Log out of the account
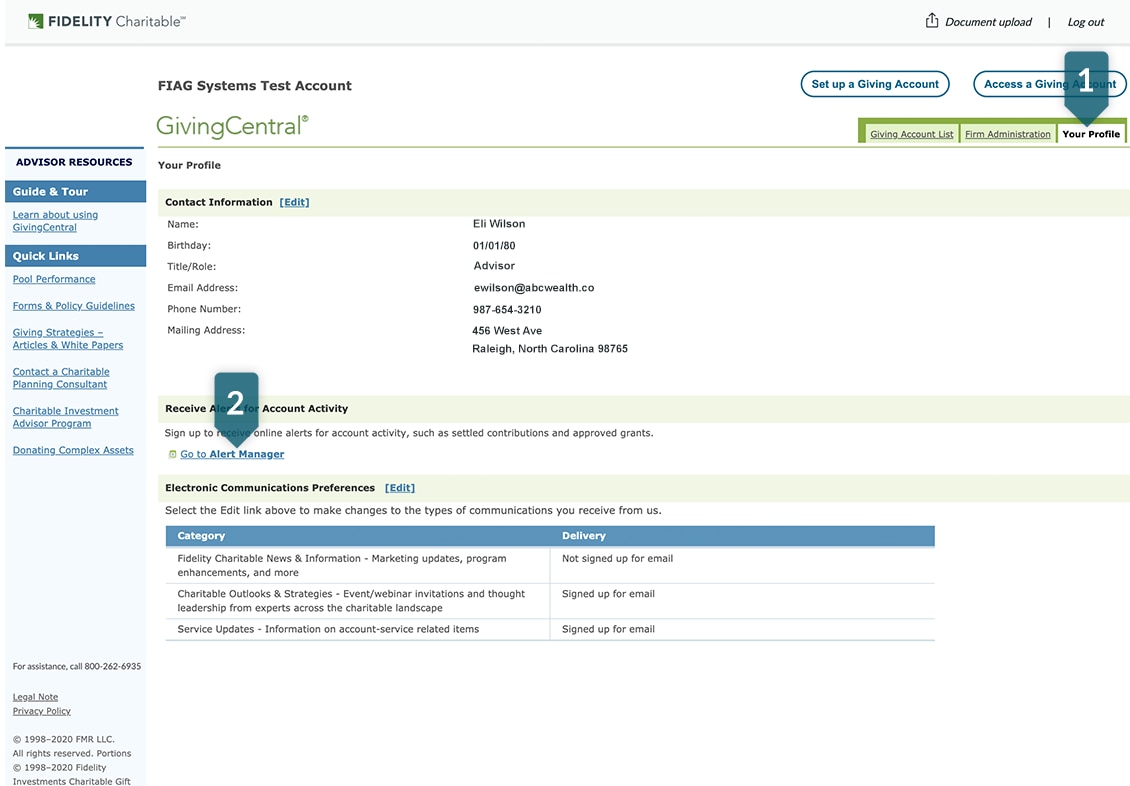Image resolution: width=1130 pixels, height=786 pixels. pos(1085,22)
